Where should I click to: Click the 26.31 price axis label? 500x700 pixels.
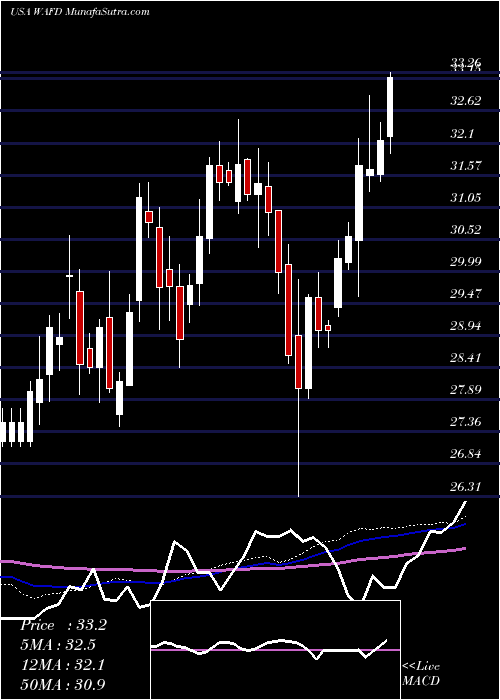click(466, 486)
